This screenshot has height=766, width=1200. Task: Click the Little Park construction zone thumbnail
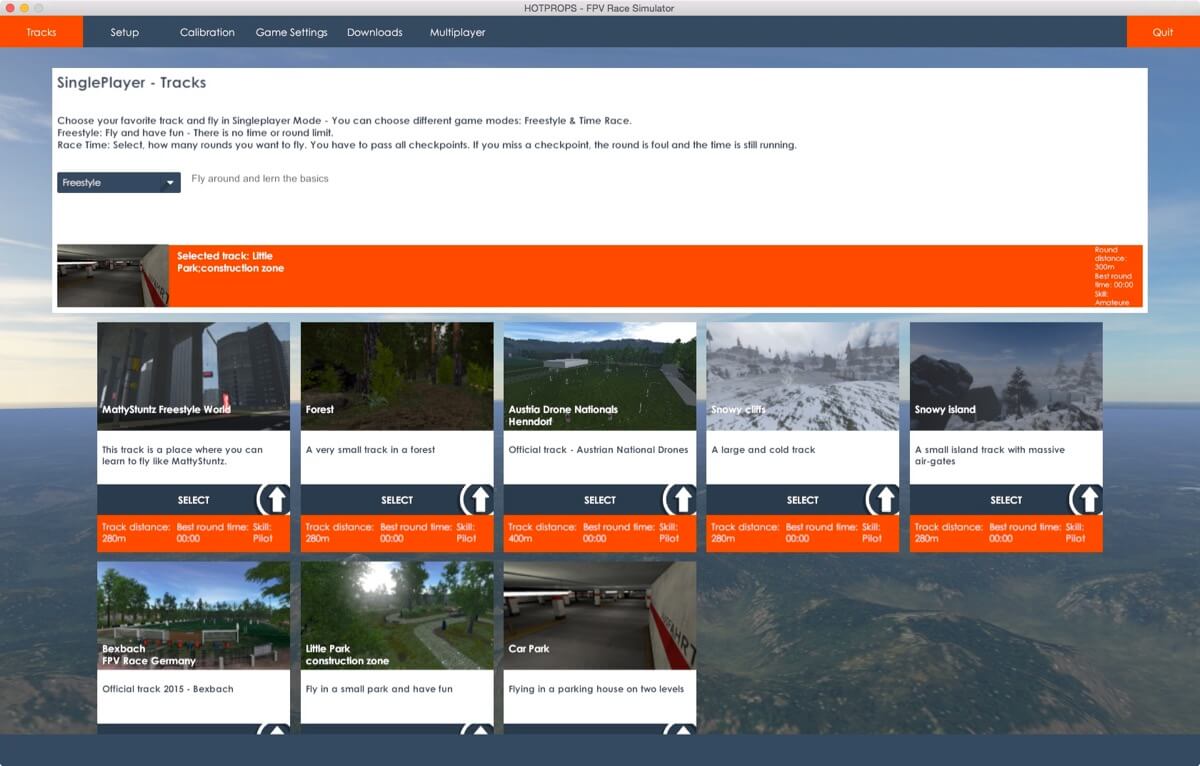coord(397,615)
